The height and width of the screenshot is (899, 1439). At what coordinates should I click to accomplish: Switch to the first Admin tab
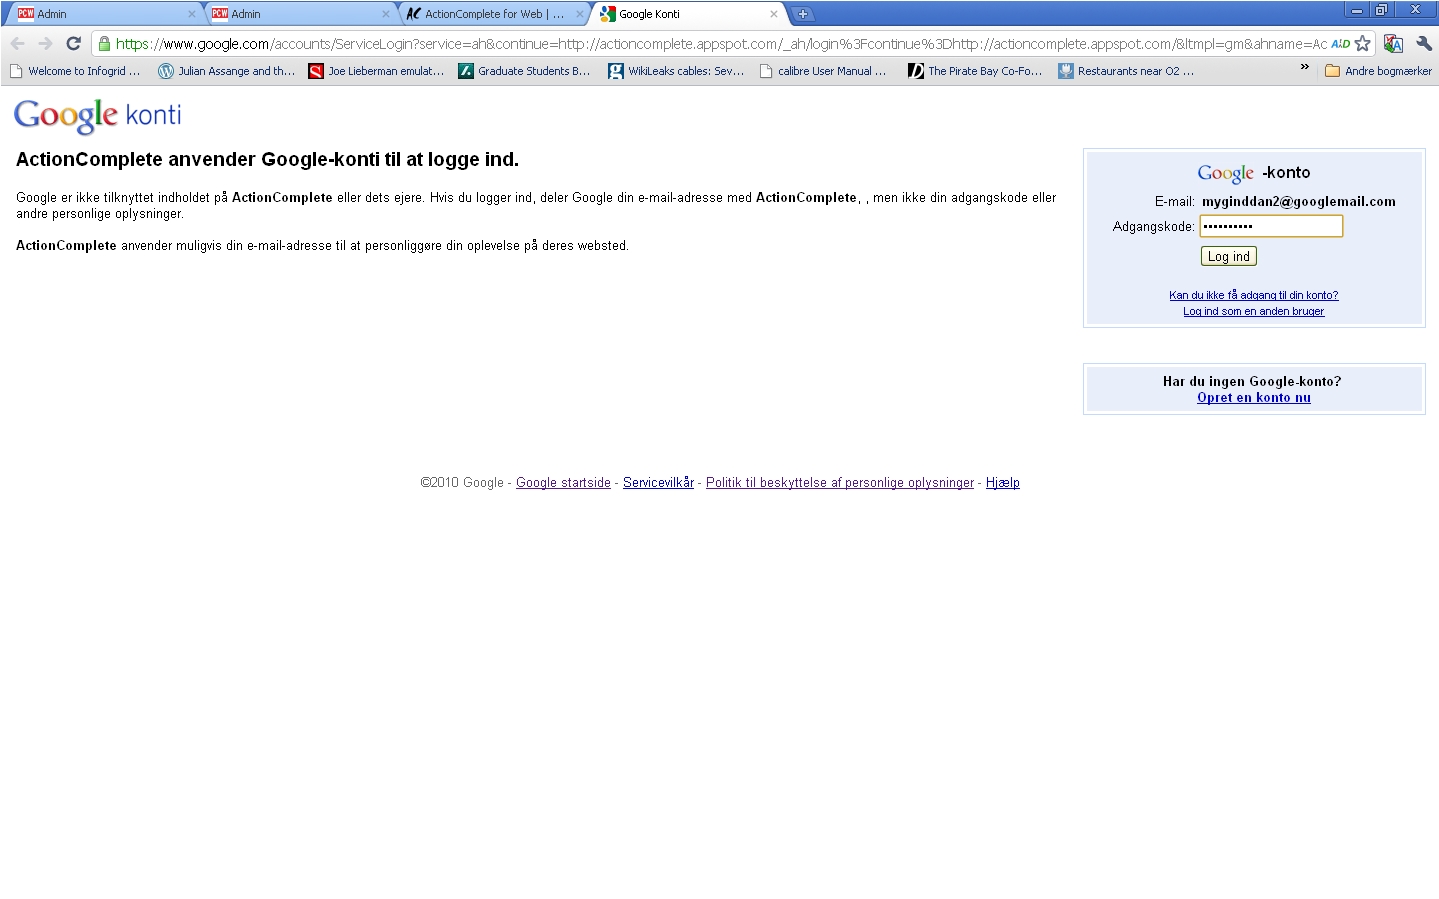pyautogui.click(x=100, y=14)
